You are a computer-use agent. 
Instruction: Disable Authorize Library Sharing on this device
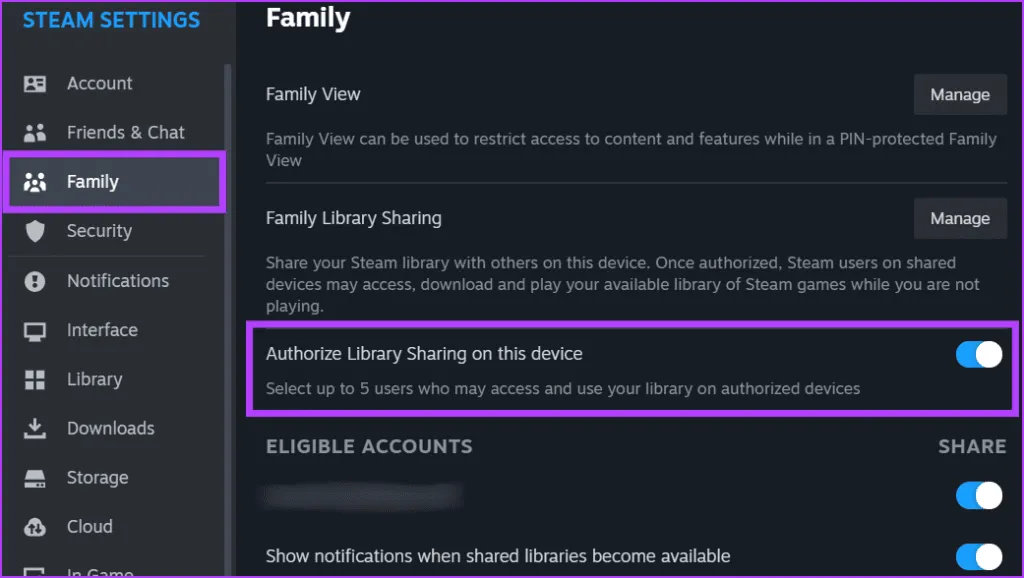[978, 354]
